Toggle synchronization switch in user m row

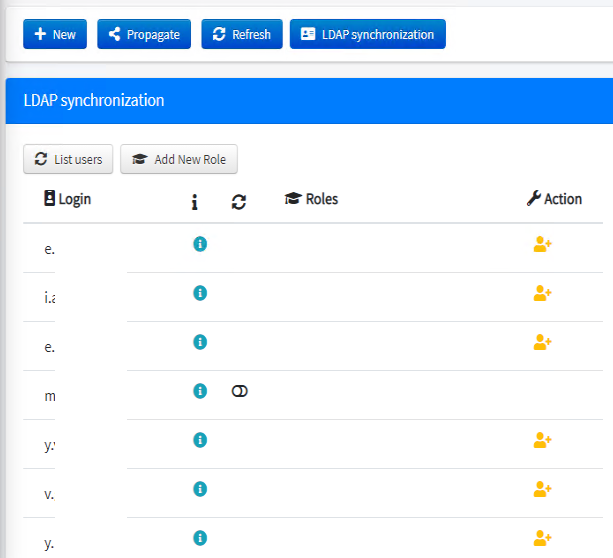tap(240, 391)
